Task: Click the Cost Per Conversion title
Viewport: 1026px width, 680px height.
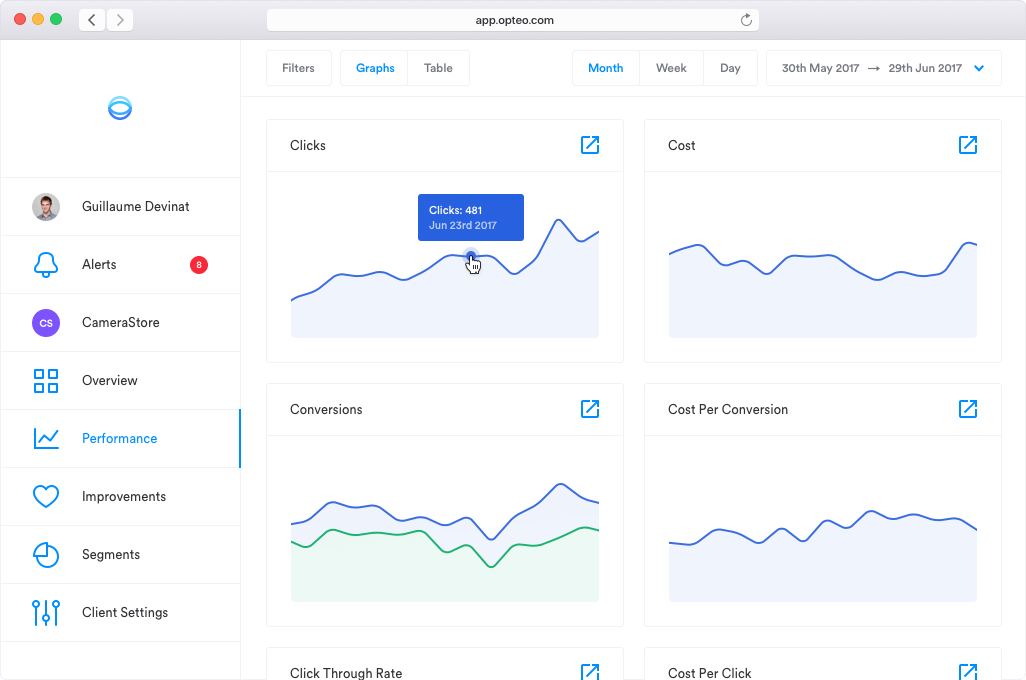Action: [x=728, y=409]
